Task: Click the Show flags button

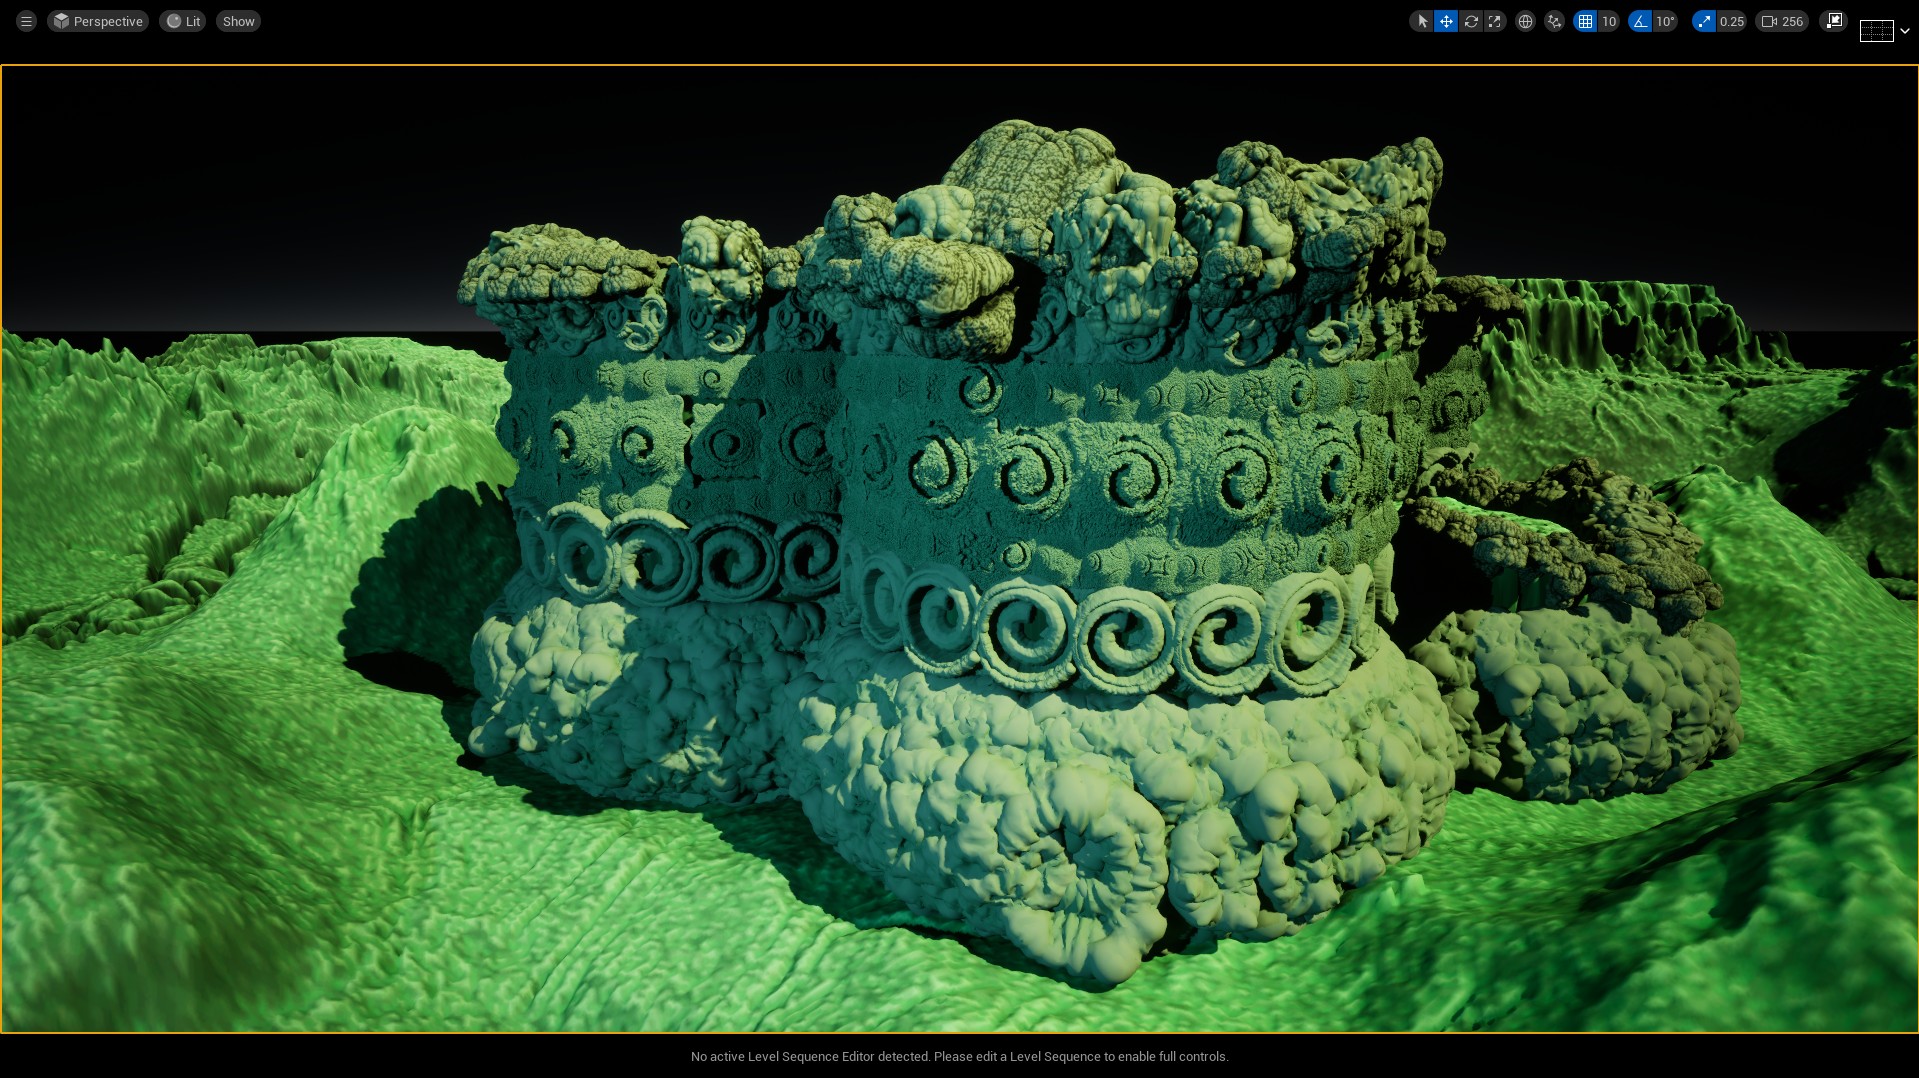Action: 238,21
